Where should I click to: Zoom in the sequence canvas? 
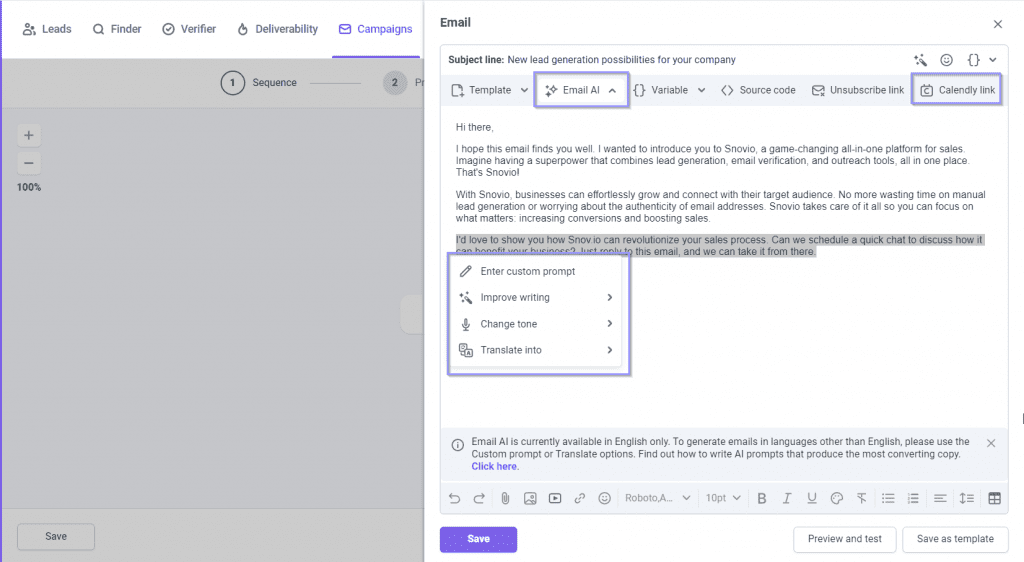29,136
